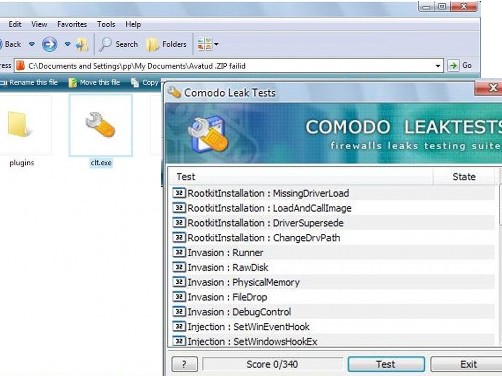Start the leak tests with Test button
502x376 pixels.
tap(386, 364)
